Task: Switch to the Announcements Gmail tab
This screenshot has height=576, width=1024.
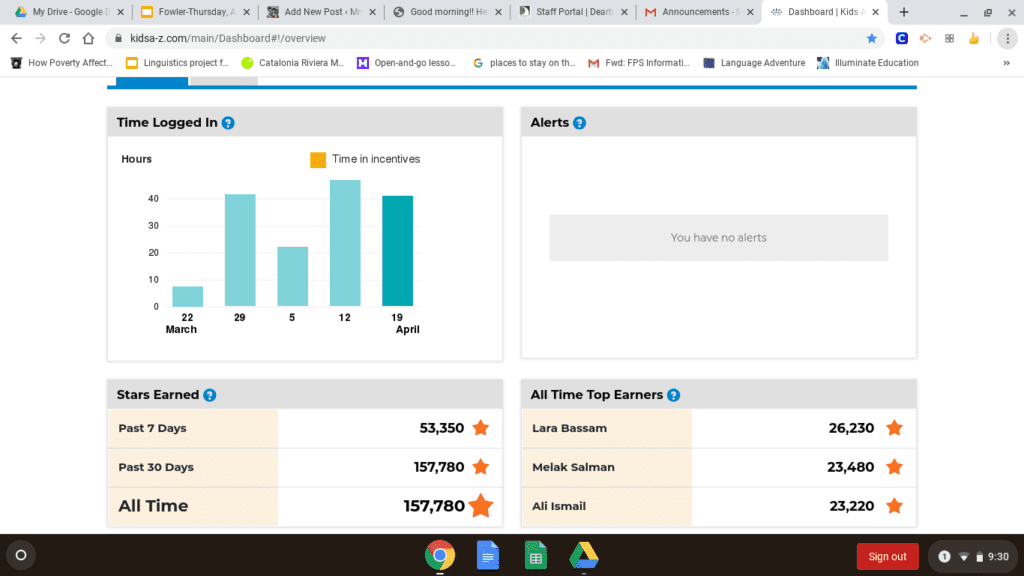Action: tap(698, 12)
